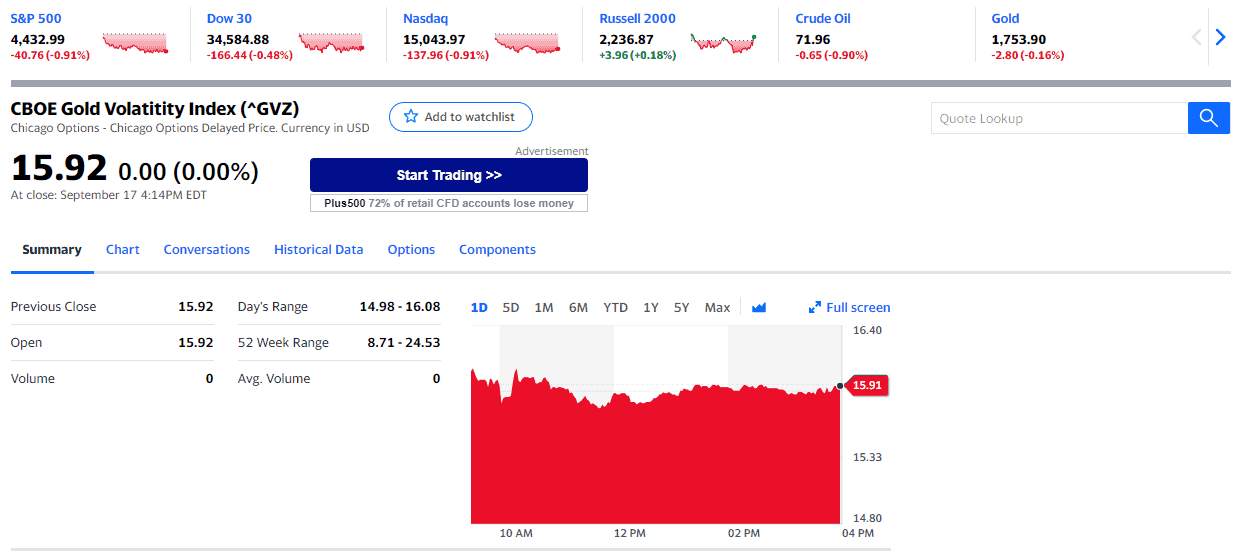Image resolution: width=1239 pixels, height=557 pixels.
Task: Click the chart type icon
Action: (759, 308)
